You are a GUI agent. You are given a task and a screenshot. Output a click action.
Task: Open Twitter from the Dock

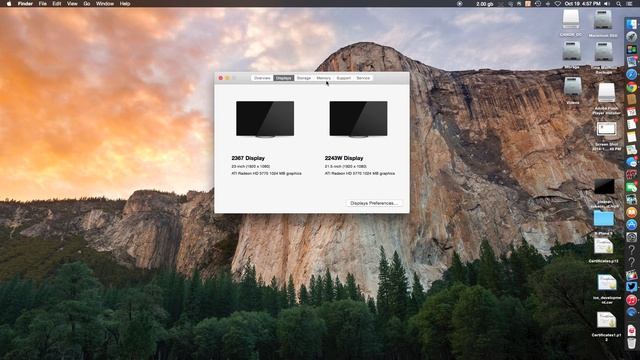[x=631, y=287]
